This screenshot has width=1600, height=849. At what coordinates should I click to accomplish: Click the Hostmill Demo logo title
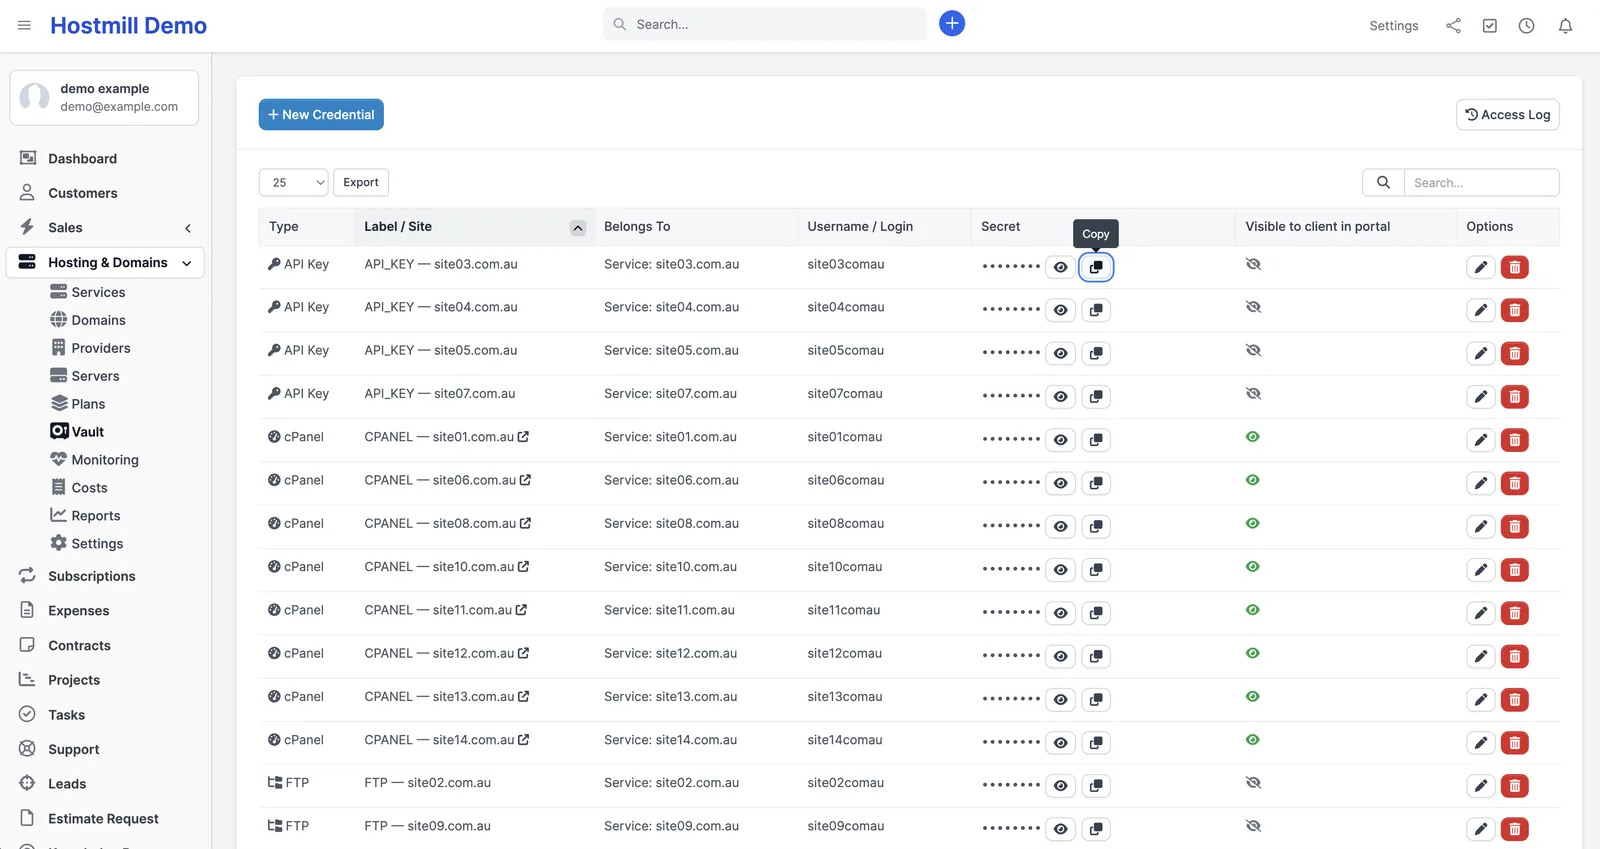128,26
